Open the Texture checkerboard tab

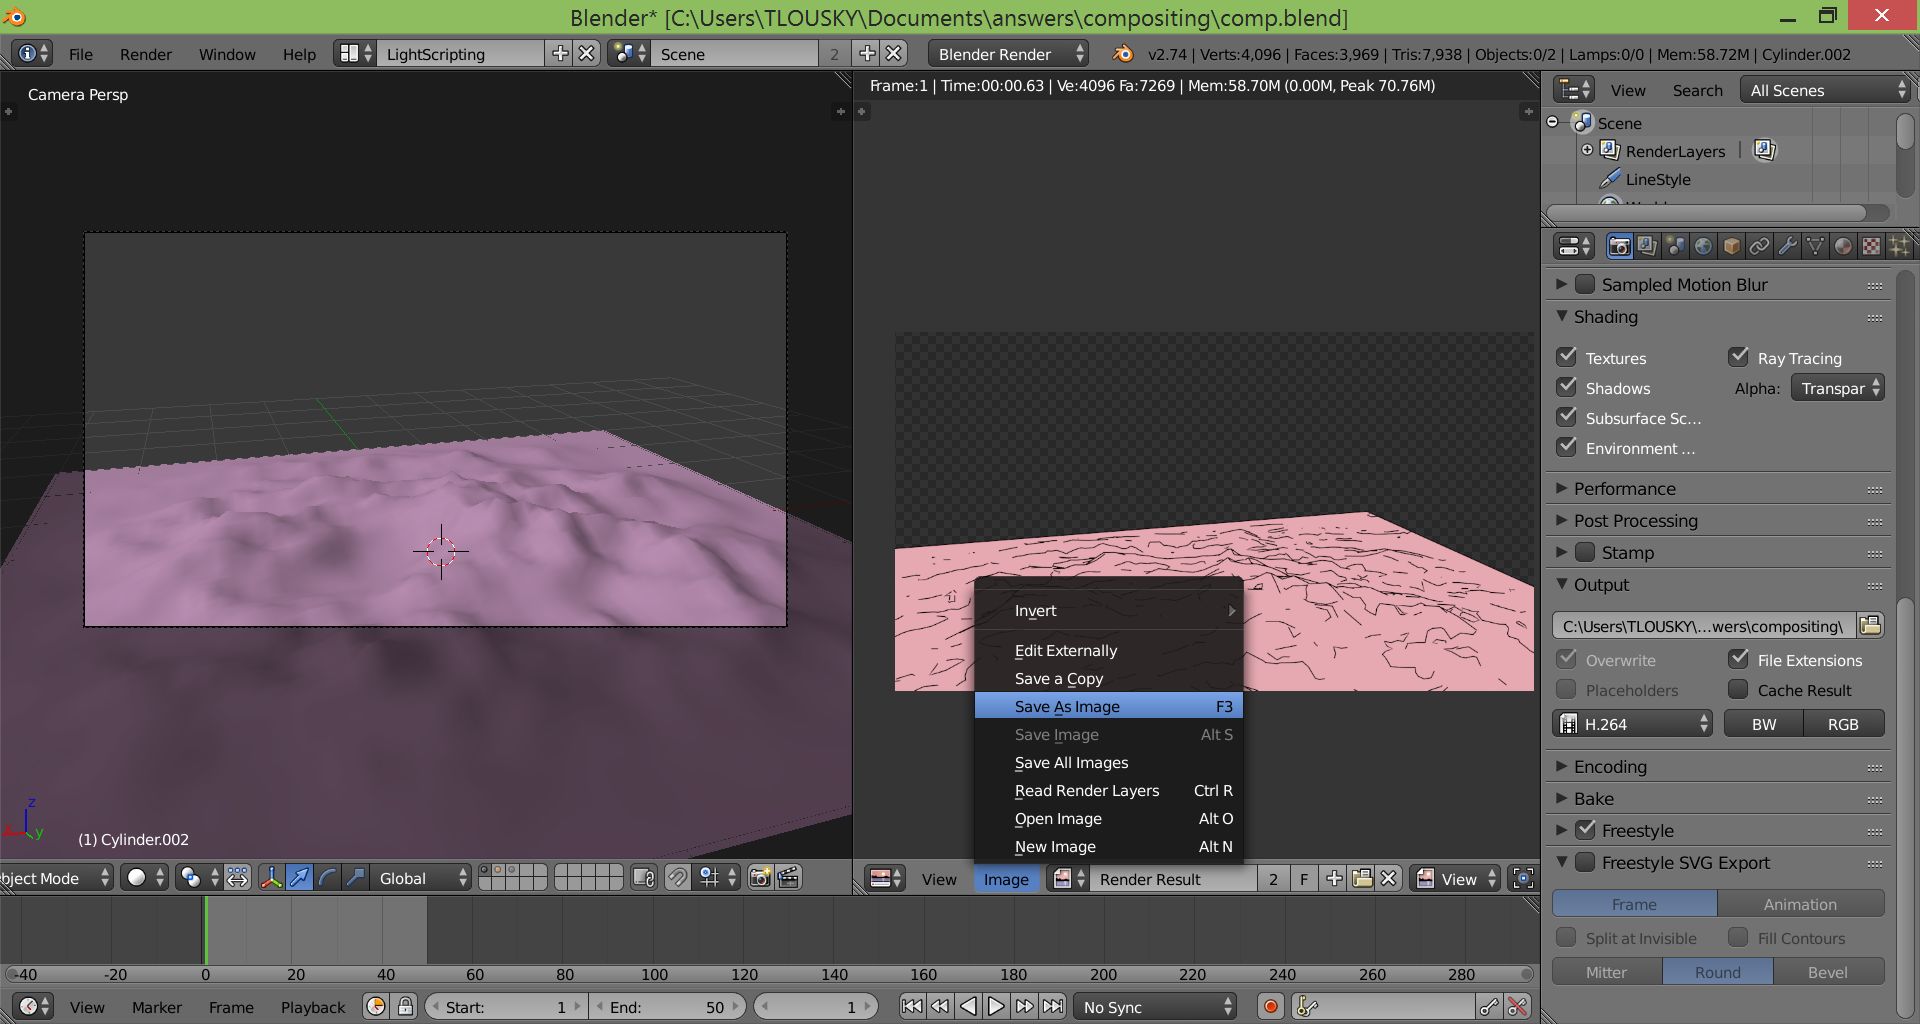point(1871,246)
